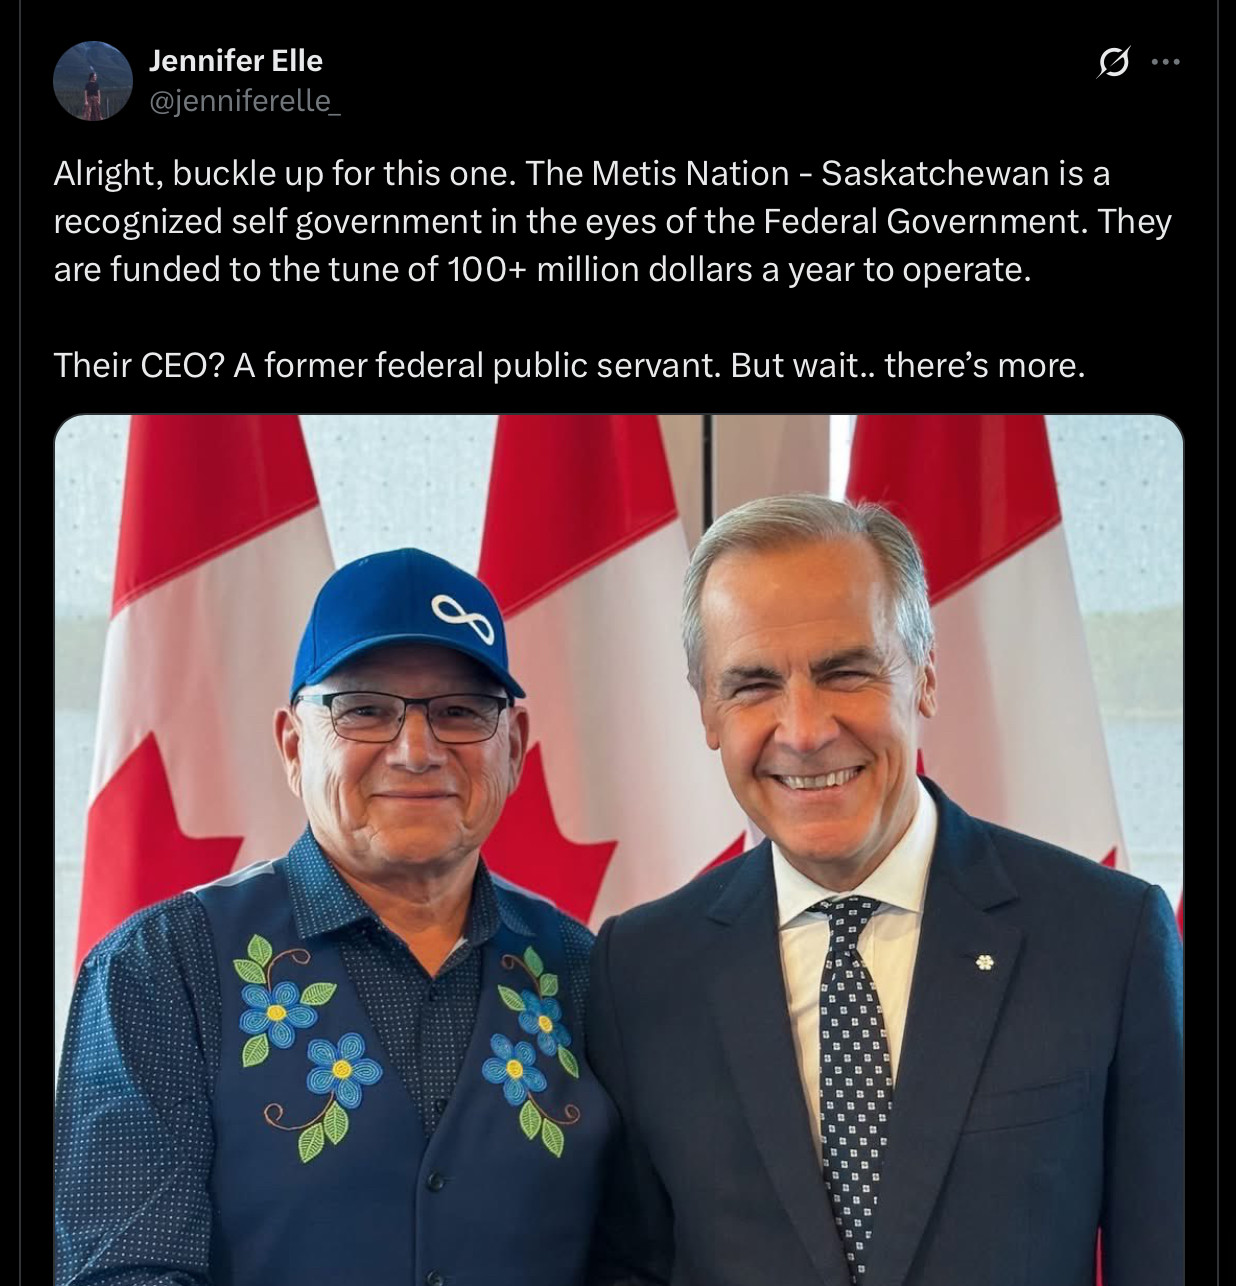Click the Grok explain-post icon
The height and width of the screenshot is (1286, 1236).
tap(1113, 63)
